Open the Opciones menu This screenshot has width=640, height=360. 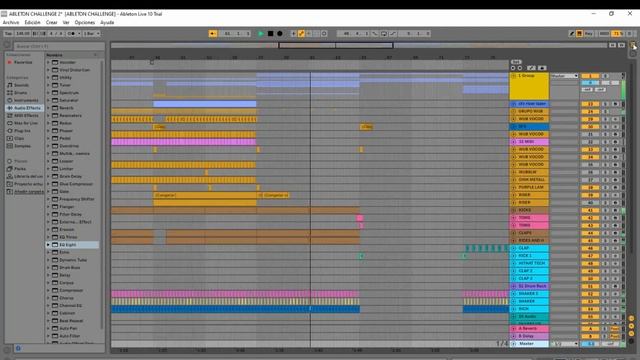(x=84, y=22)
